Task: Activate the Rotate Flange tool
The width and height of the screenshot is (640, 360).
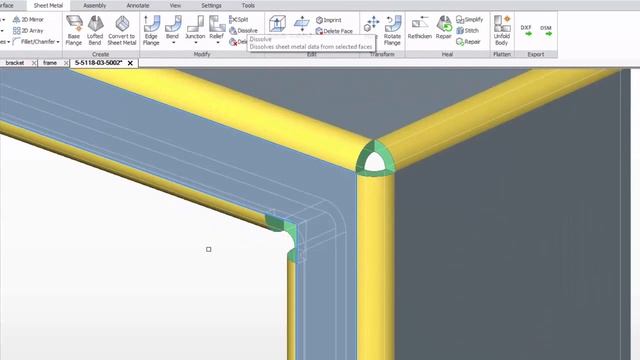Action: 392,31
